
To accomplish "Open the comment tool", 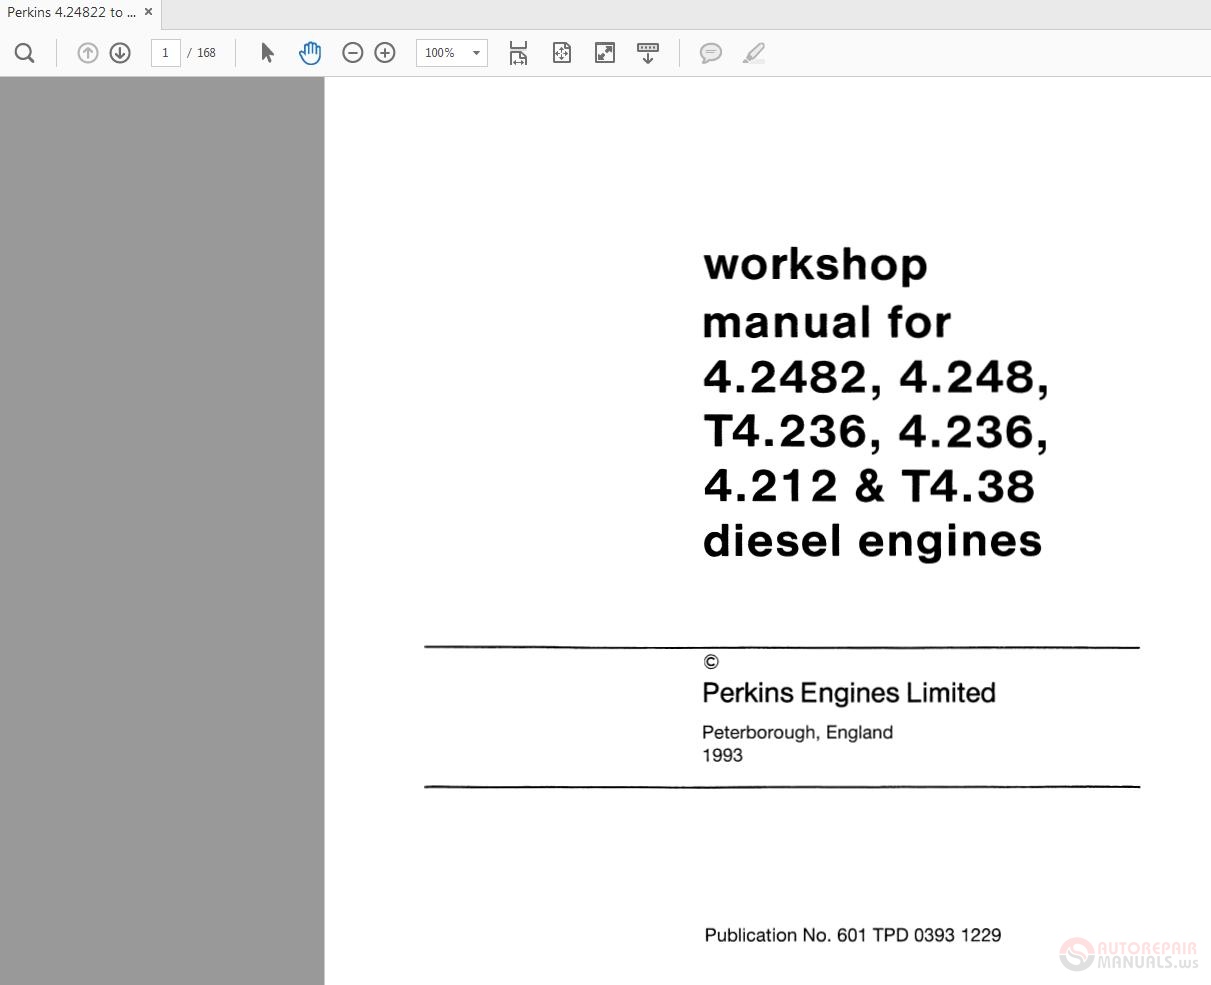I will (711, 52).
